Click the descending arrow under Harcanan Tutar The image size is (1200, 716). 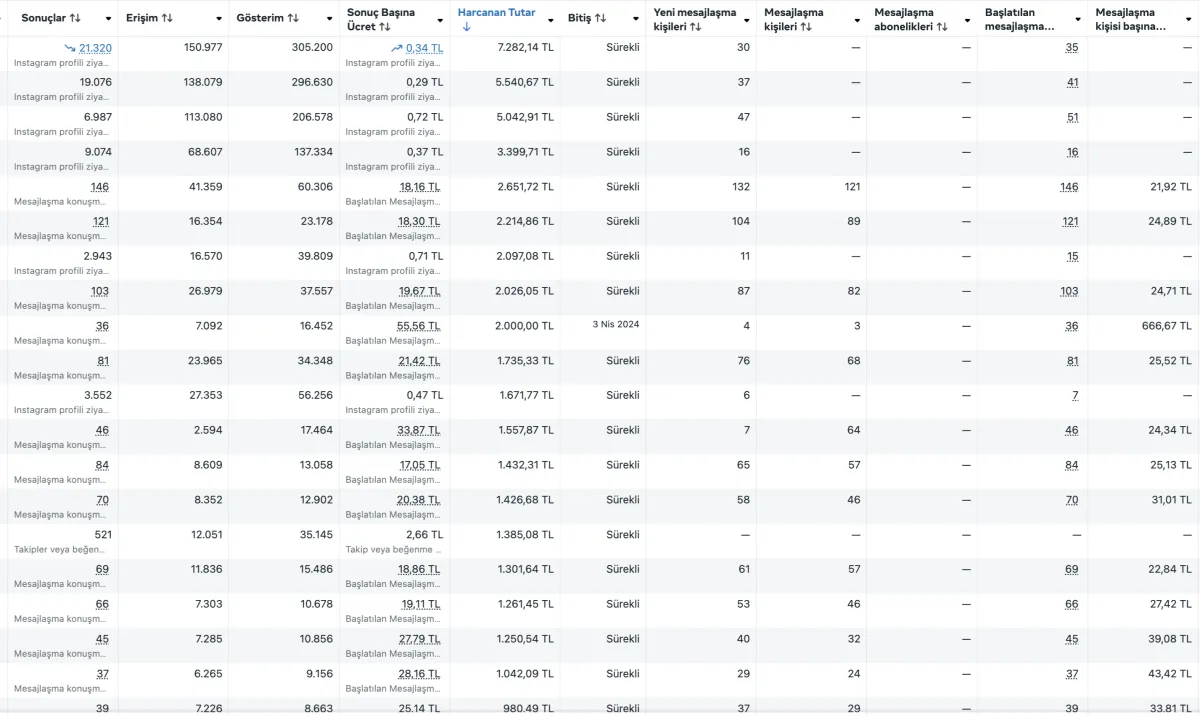466,27
